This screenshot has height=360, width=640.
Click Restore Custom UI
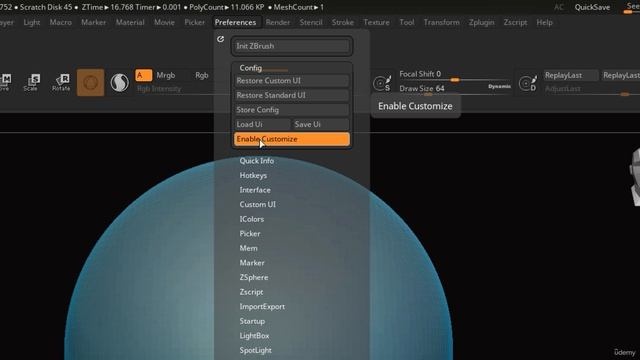point(292,81)
